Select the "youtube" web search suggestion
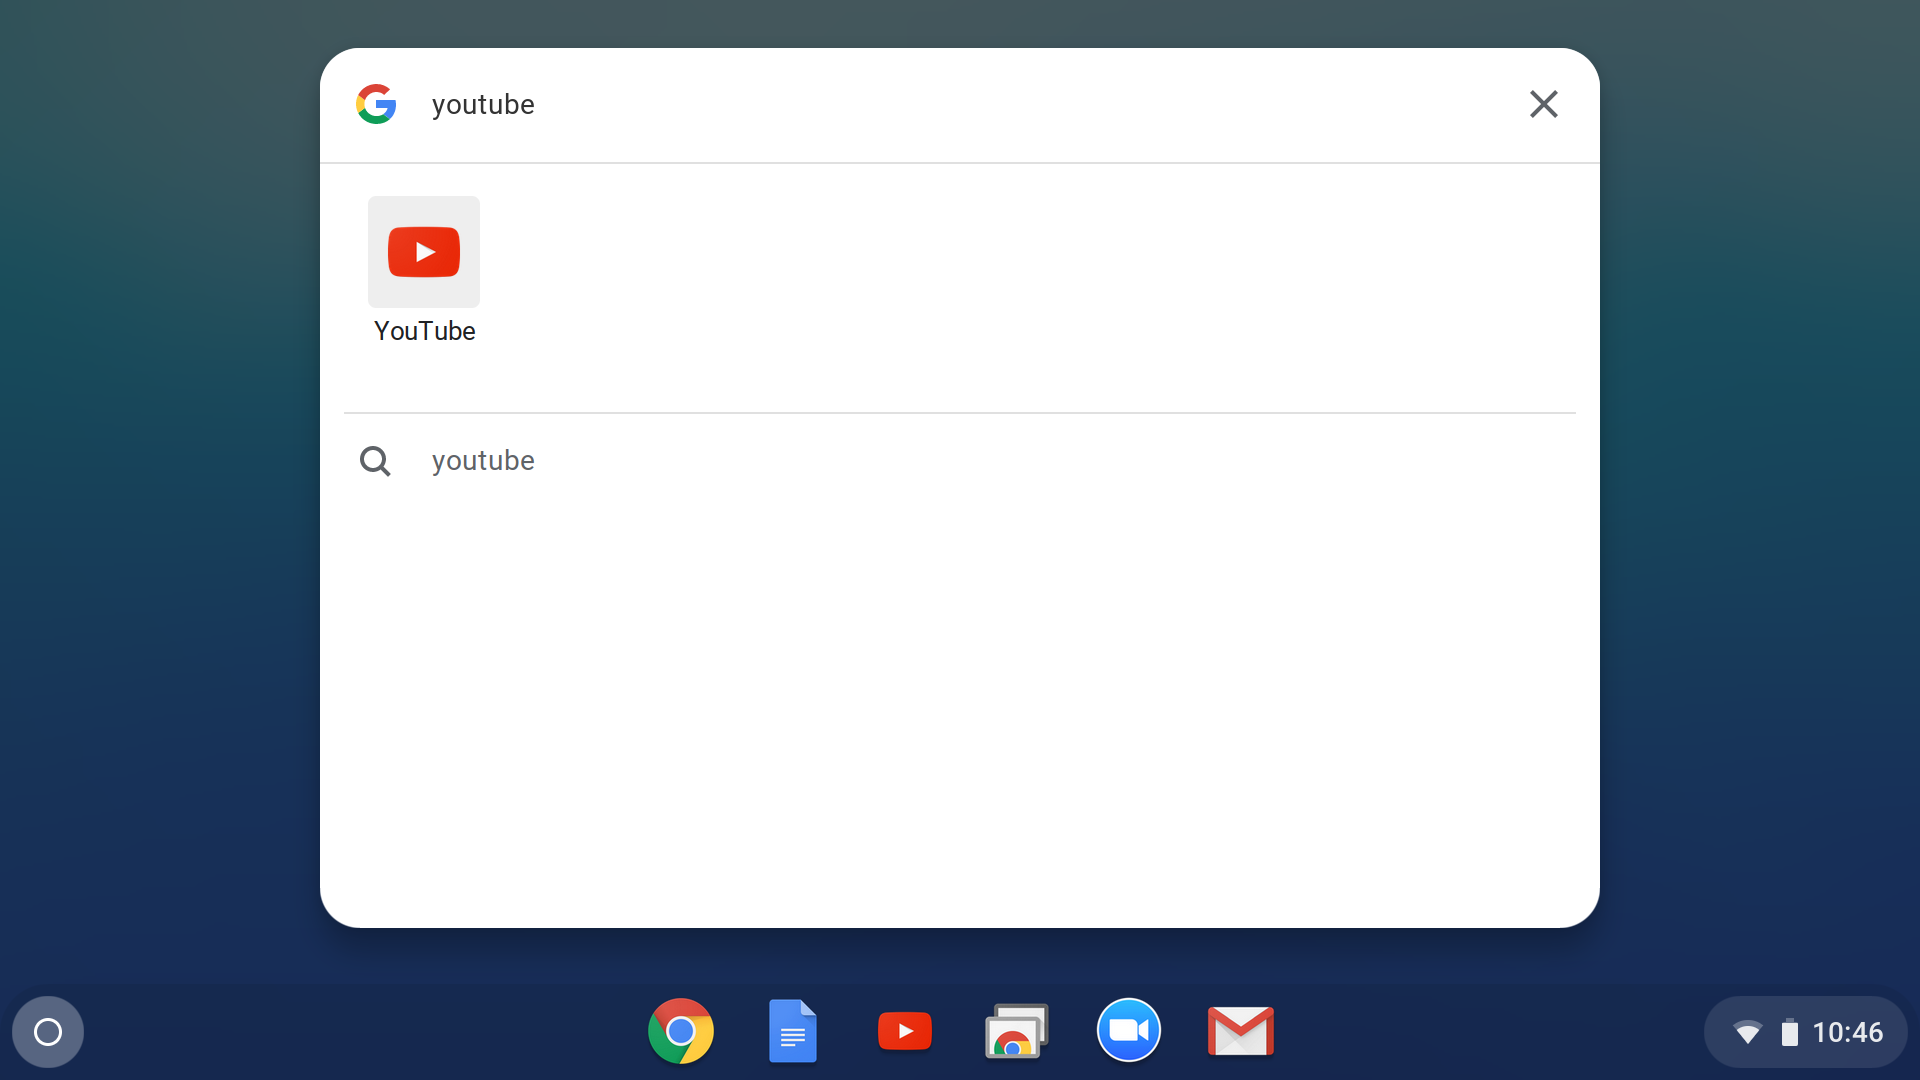This screenshot has height=1080, width=1920. coord(960,460)
